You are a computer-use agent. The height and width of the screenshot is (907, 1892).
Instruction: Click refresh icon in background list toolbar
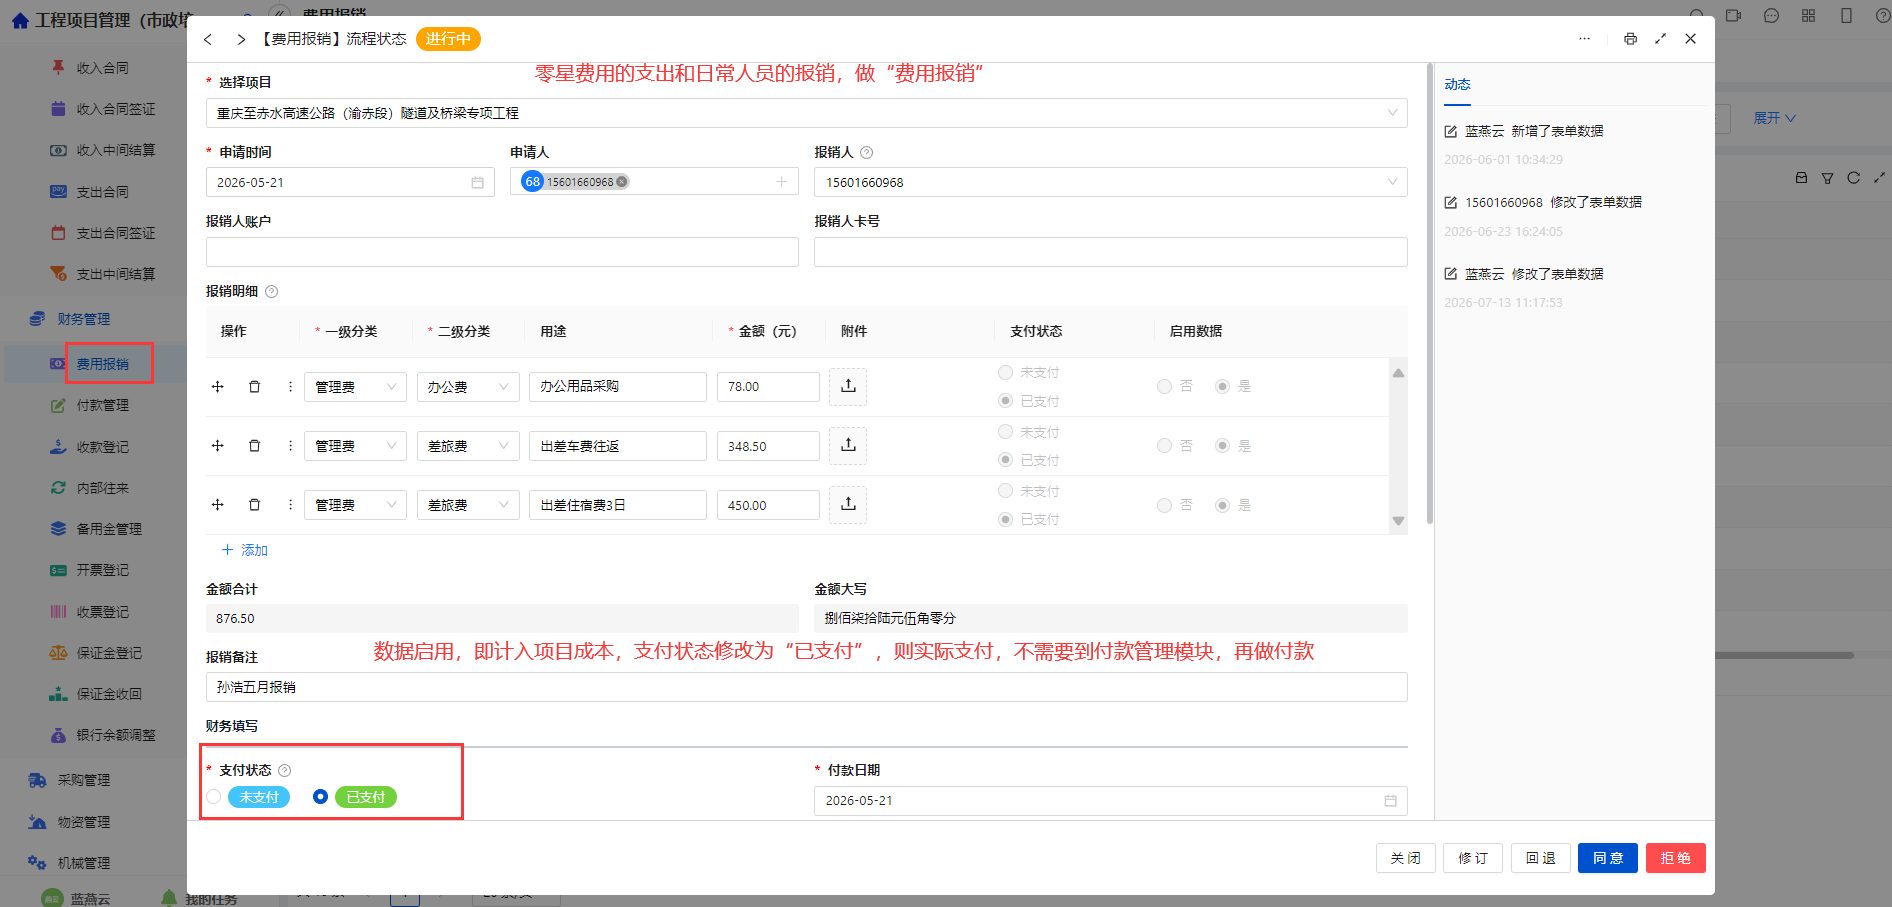click(x=1853, y=178)
